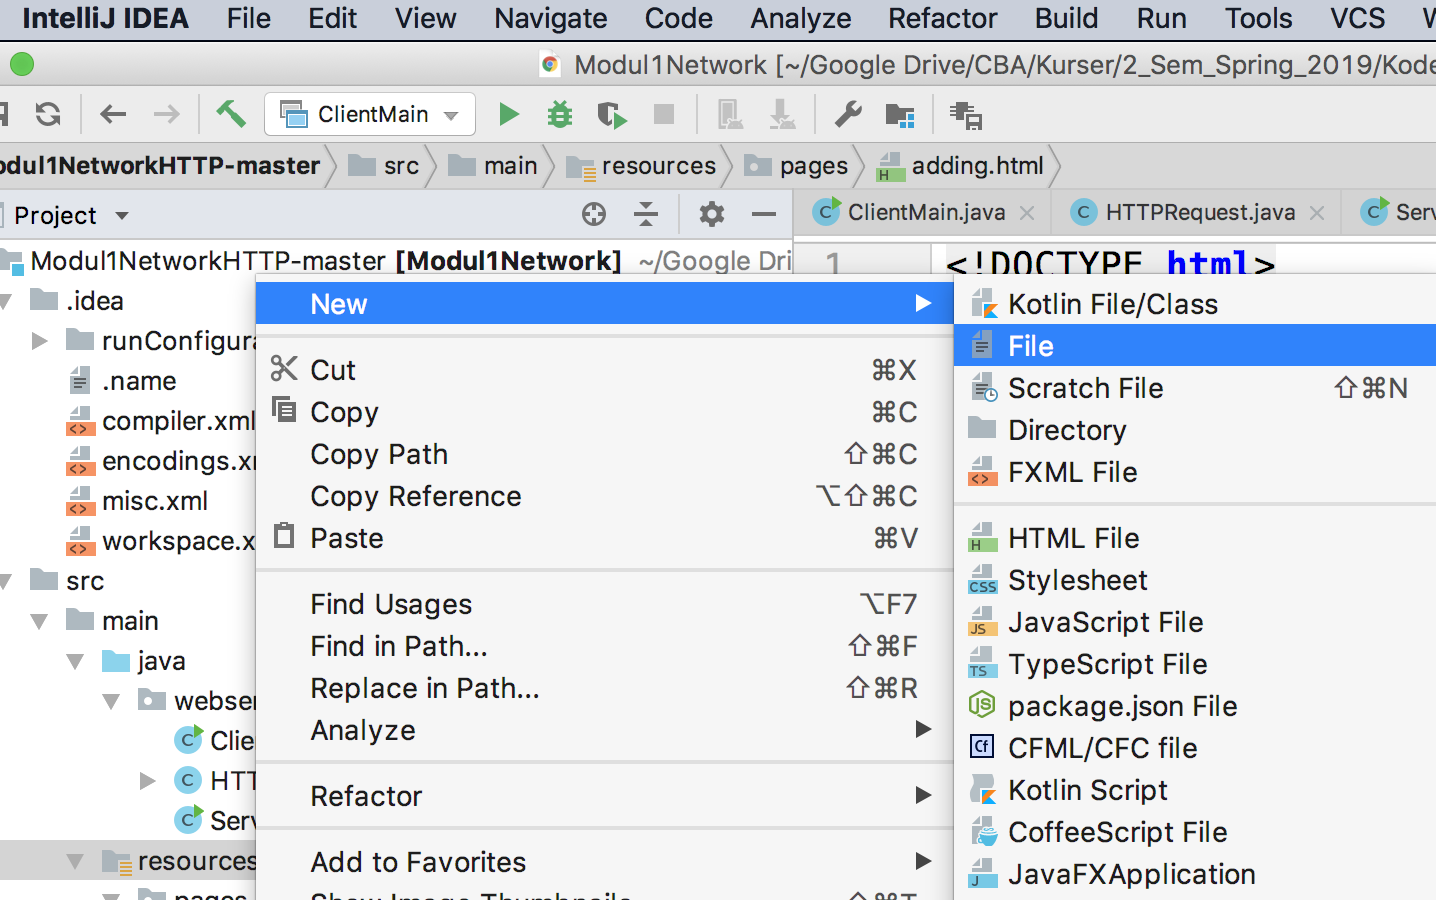Viewport: 1436px width, 900px height.
Task: Run with Coverage shield icon
Action: [611, 114]
